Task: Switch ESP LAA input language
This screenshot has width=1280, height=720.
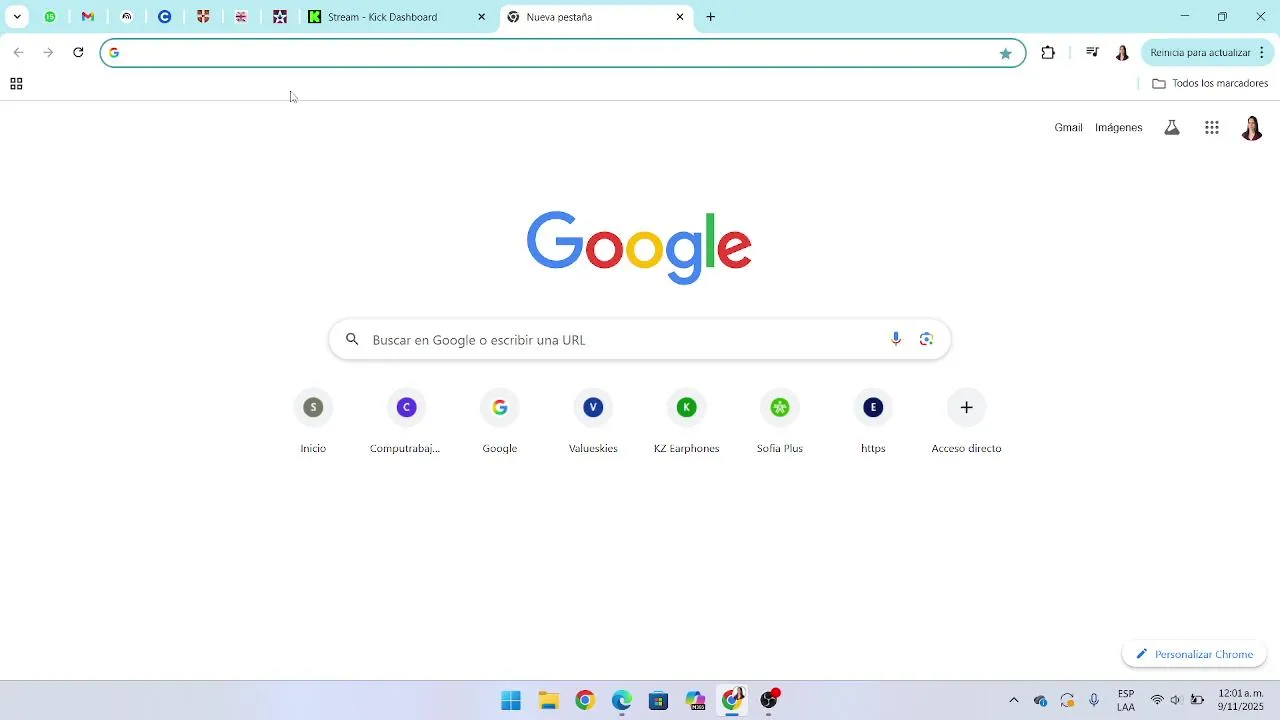Action: [x=1126, y=700]
